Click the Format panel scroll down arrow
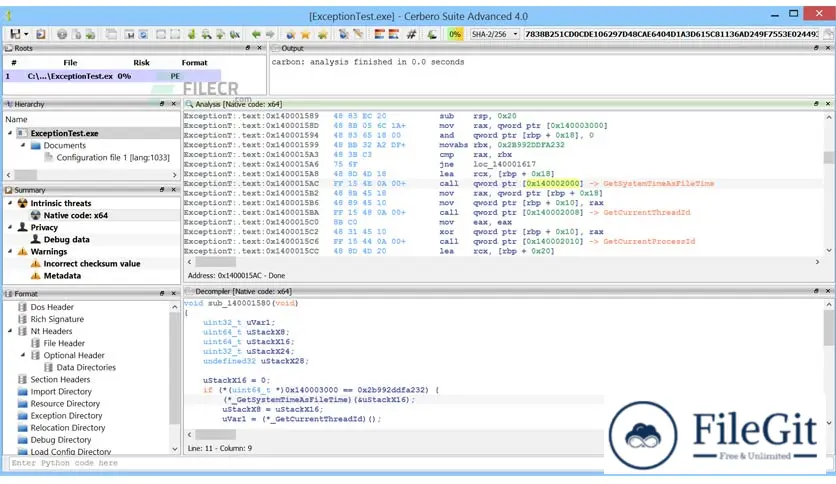This screenshot has height=484, width=836. tap(174, 449)
